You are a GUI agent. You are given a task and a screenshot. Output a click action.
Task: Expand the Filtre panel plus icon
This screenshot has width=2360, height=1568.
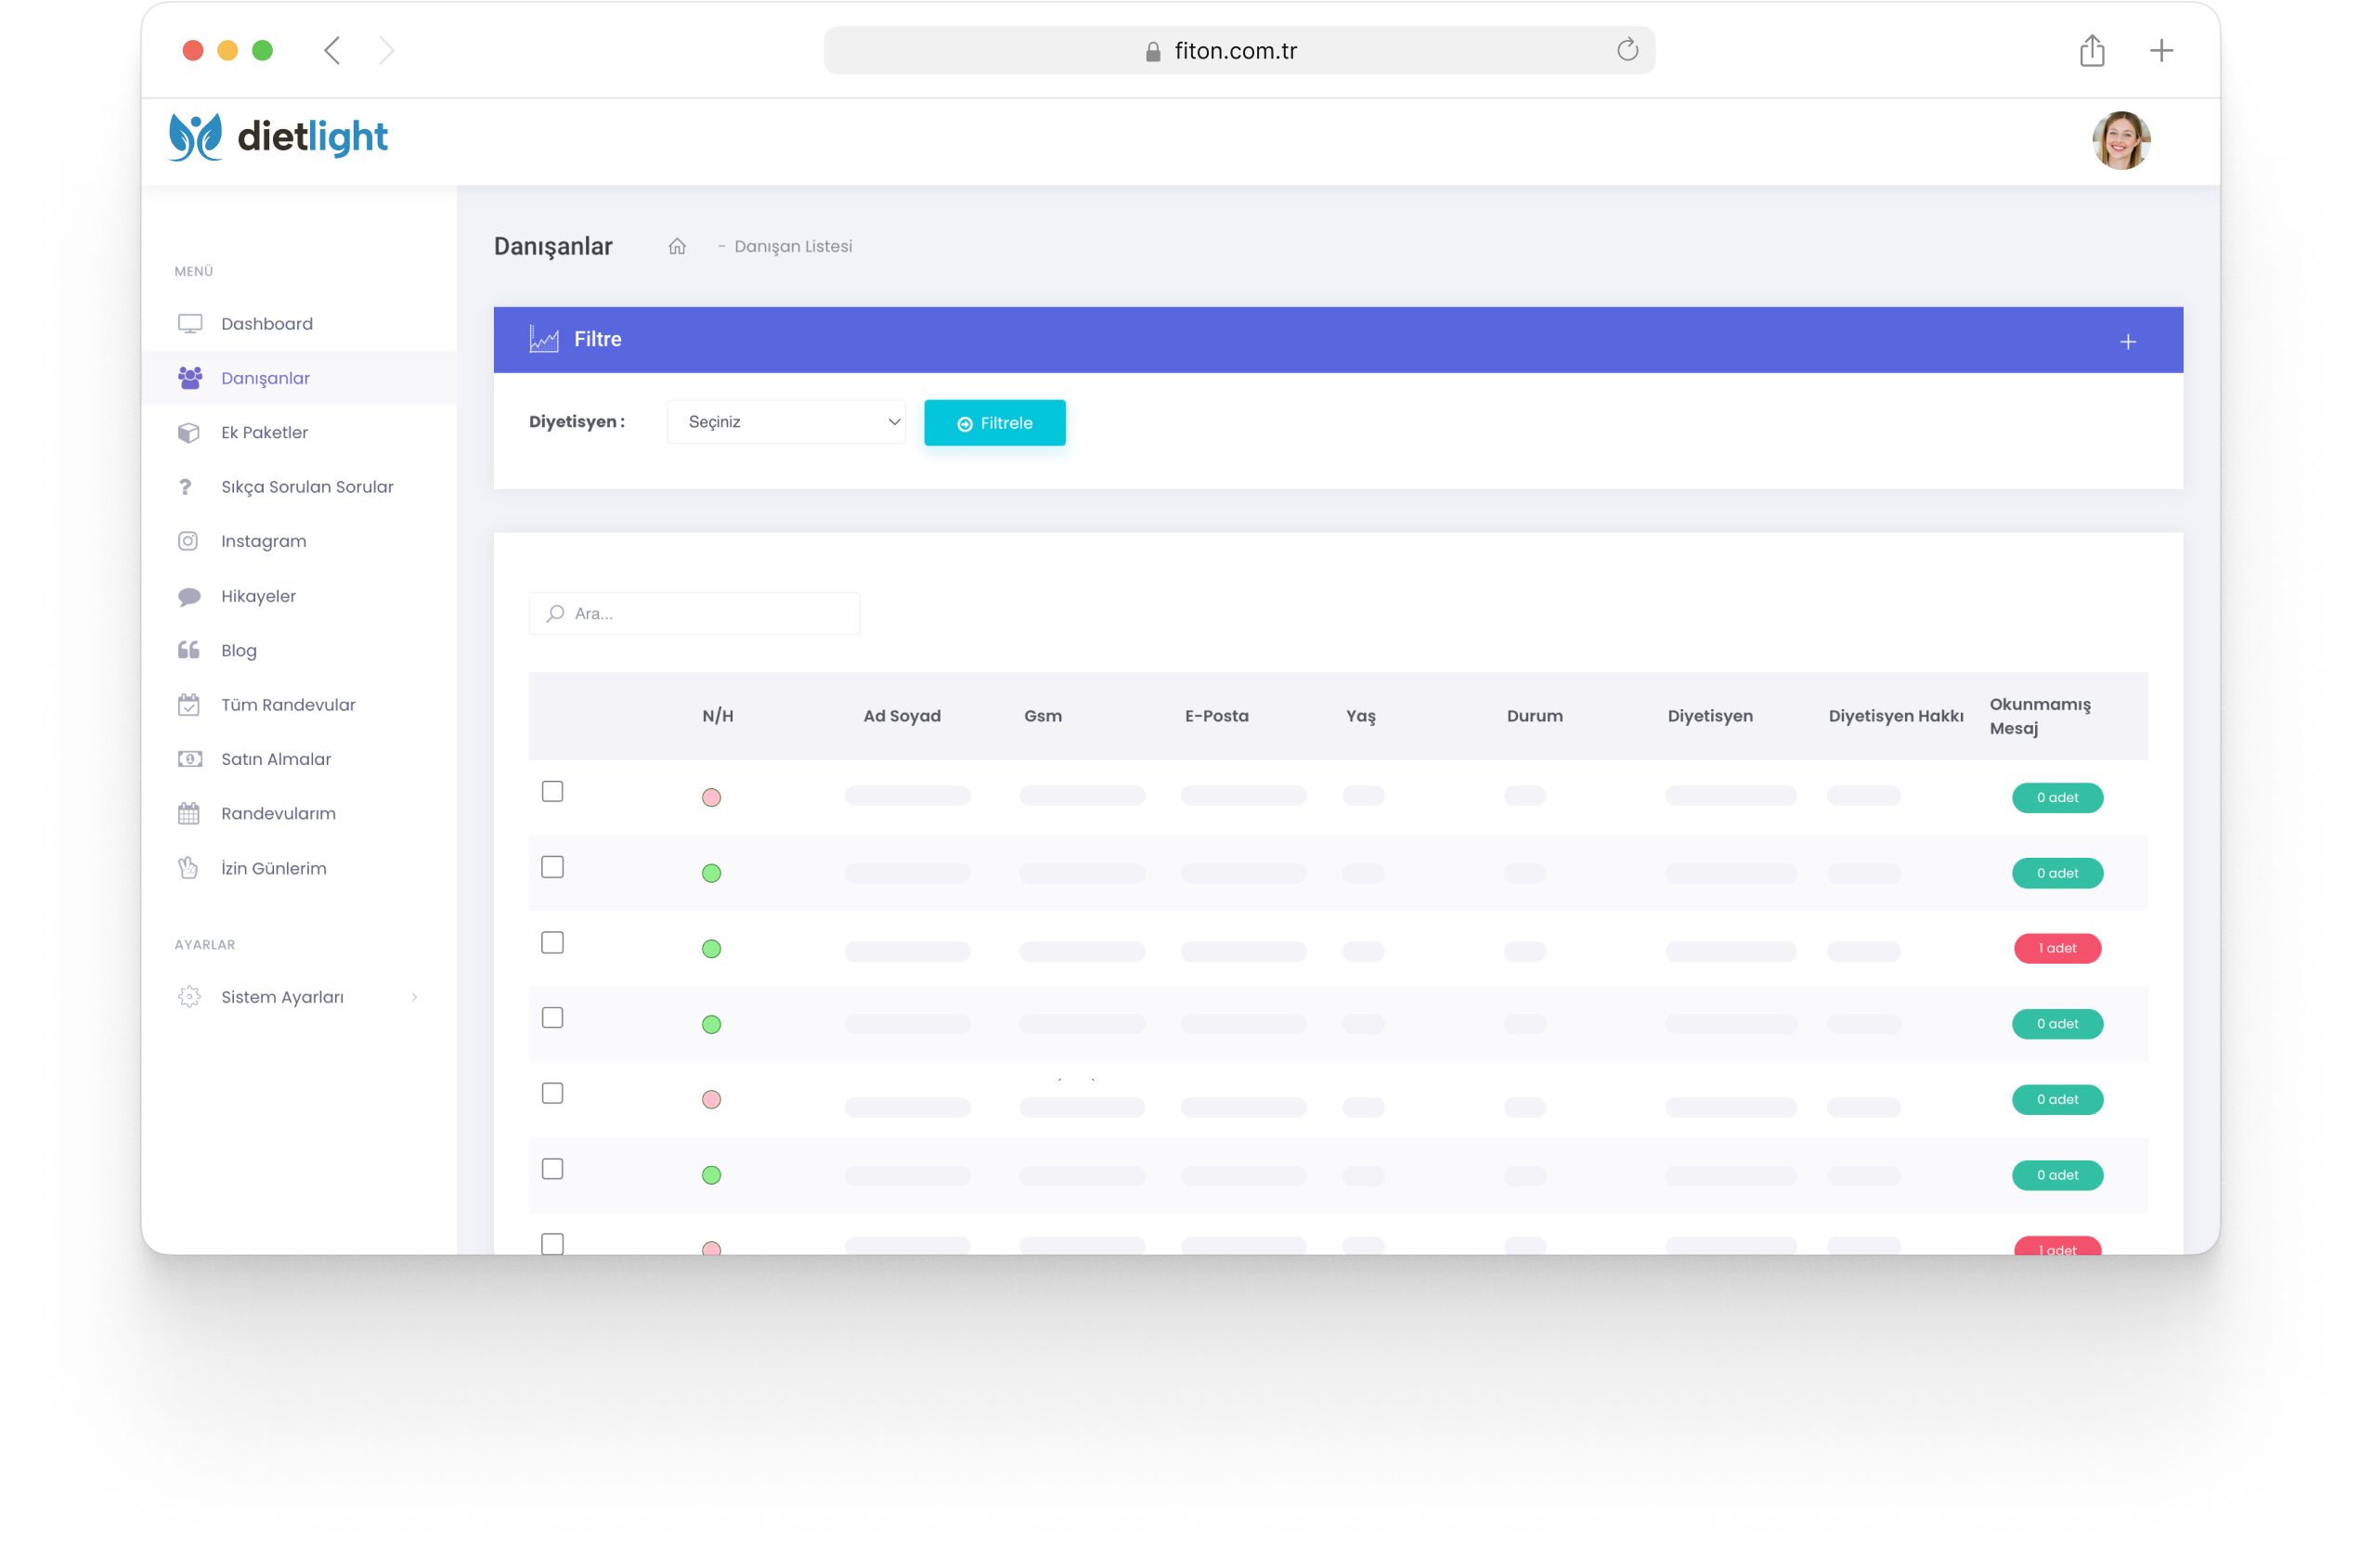point(2128,342)
